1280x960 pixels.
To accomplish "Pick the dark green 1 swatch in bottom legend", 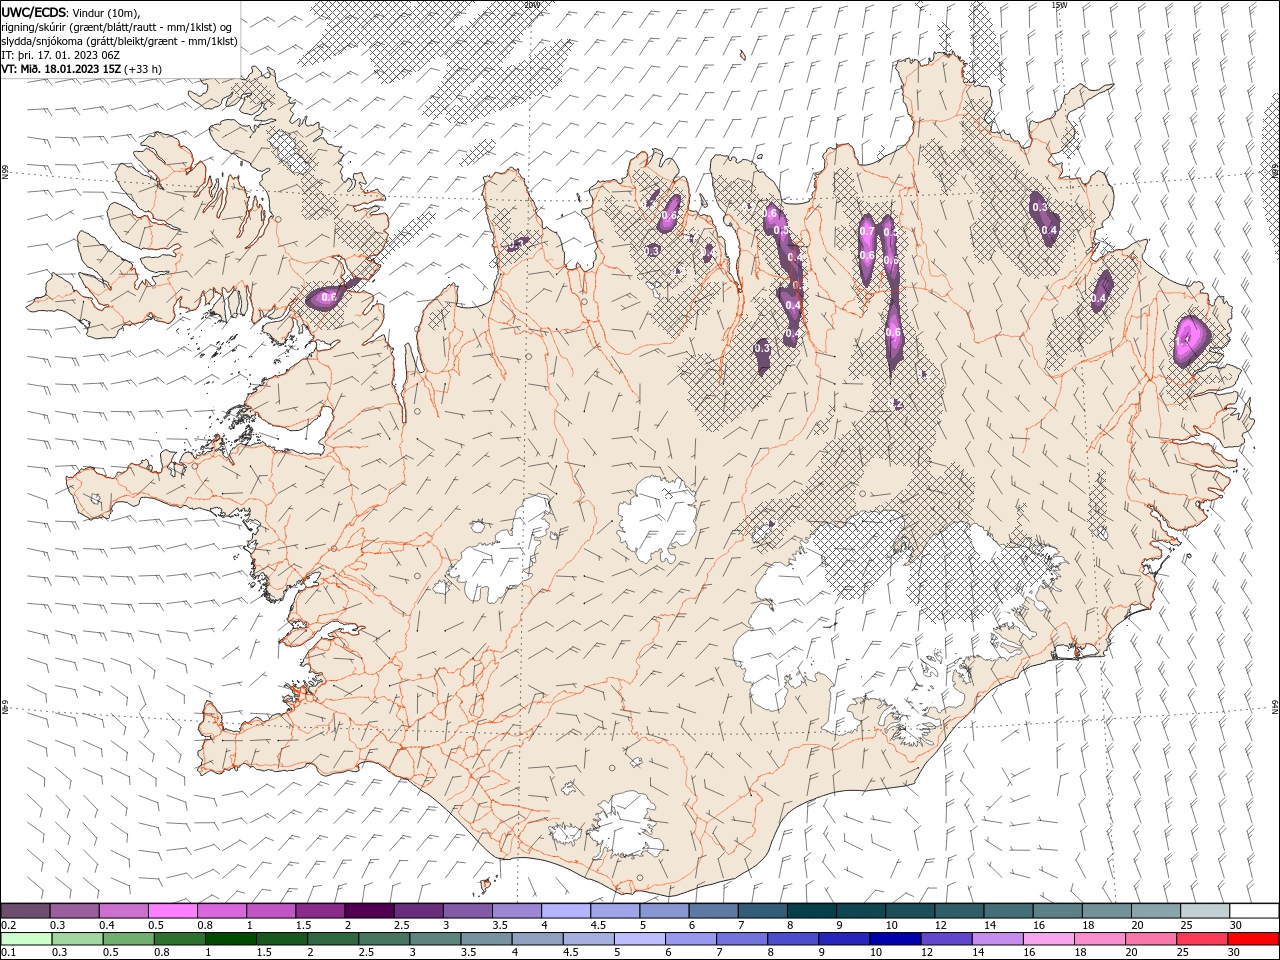I will [230, 939].
